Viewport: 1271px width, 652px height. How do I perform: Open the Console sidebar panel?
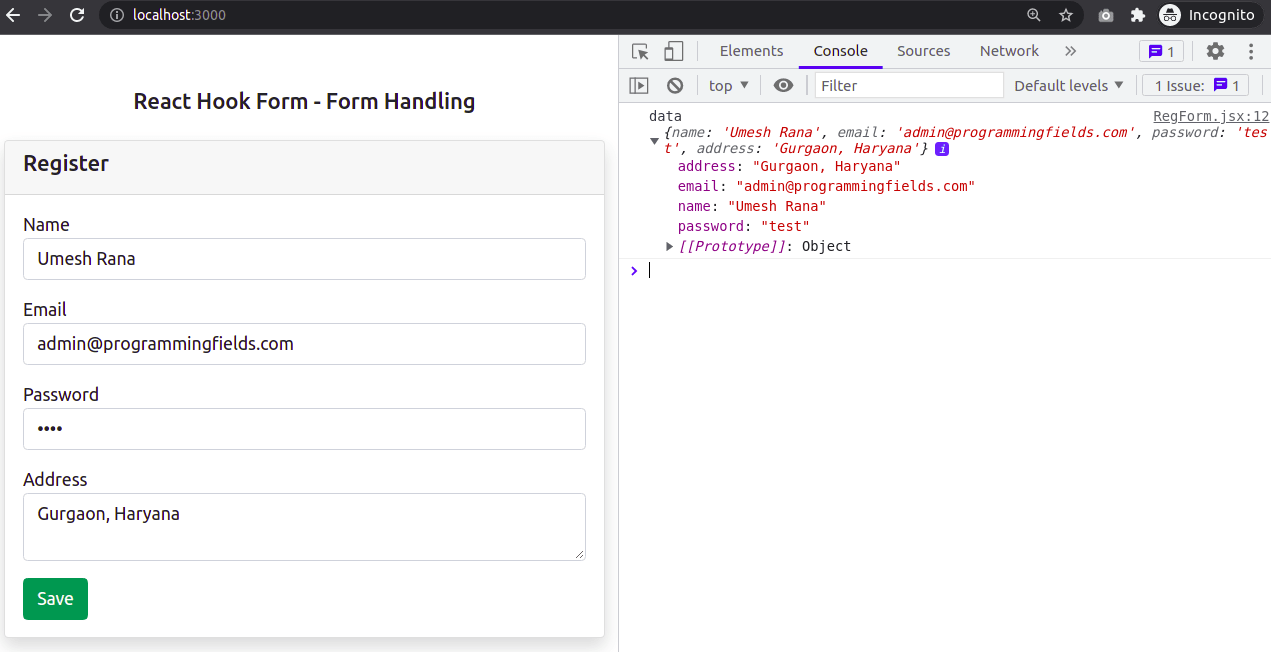click(x=639, y=85)
